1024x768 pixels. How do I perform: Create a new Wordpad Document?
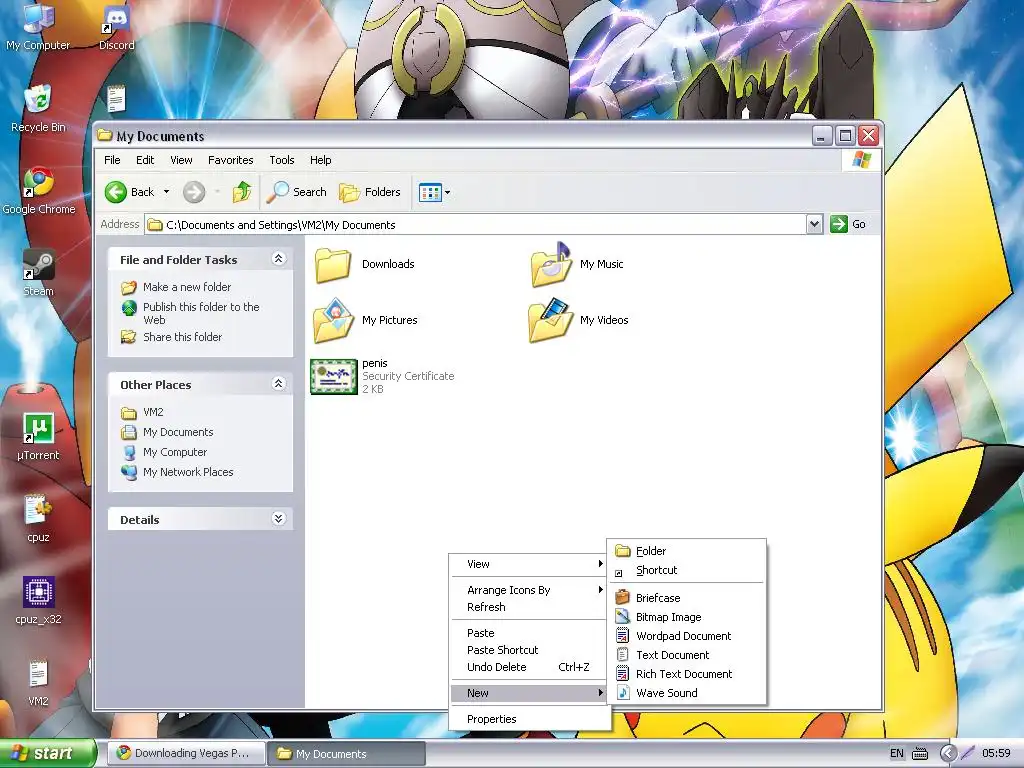coord(686,636)
